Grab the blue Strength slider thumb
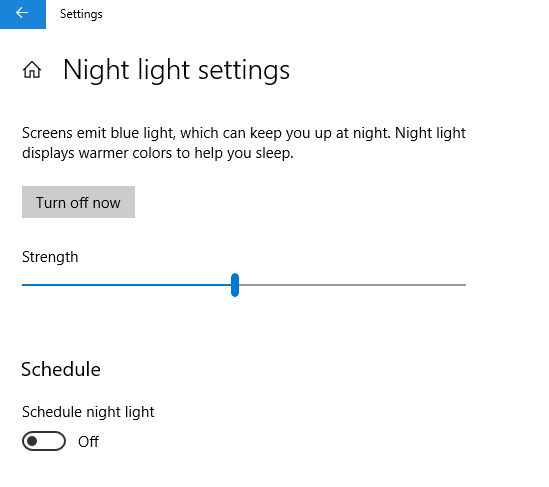 point(235,285)
